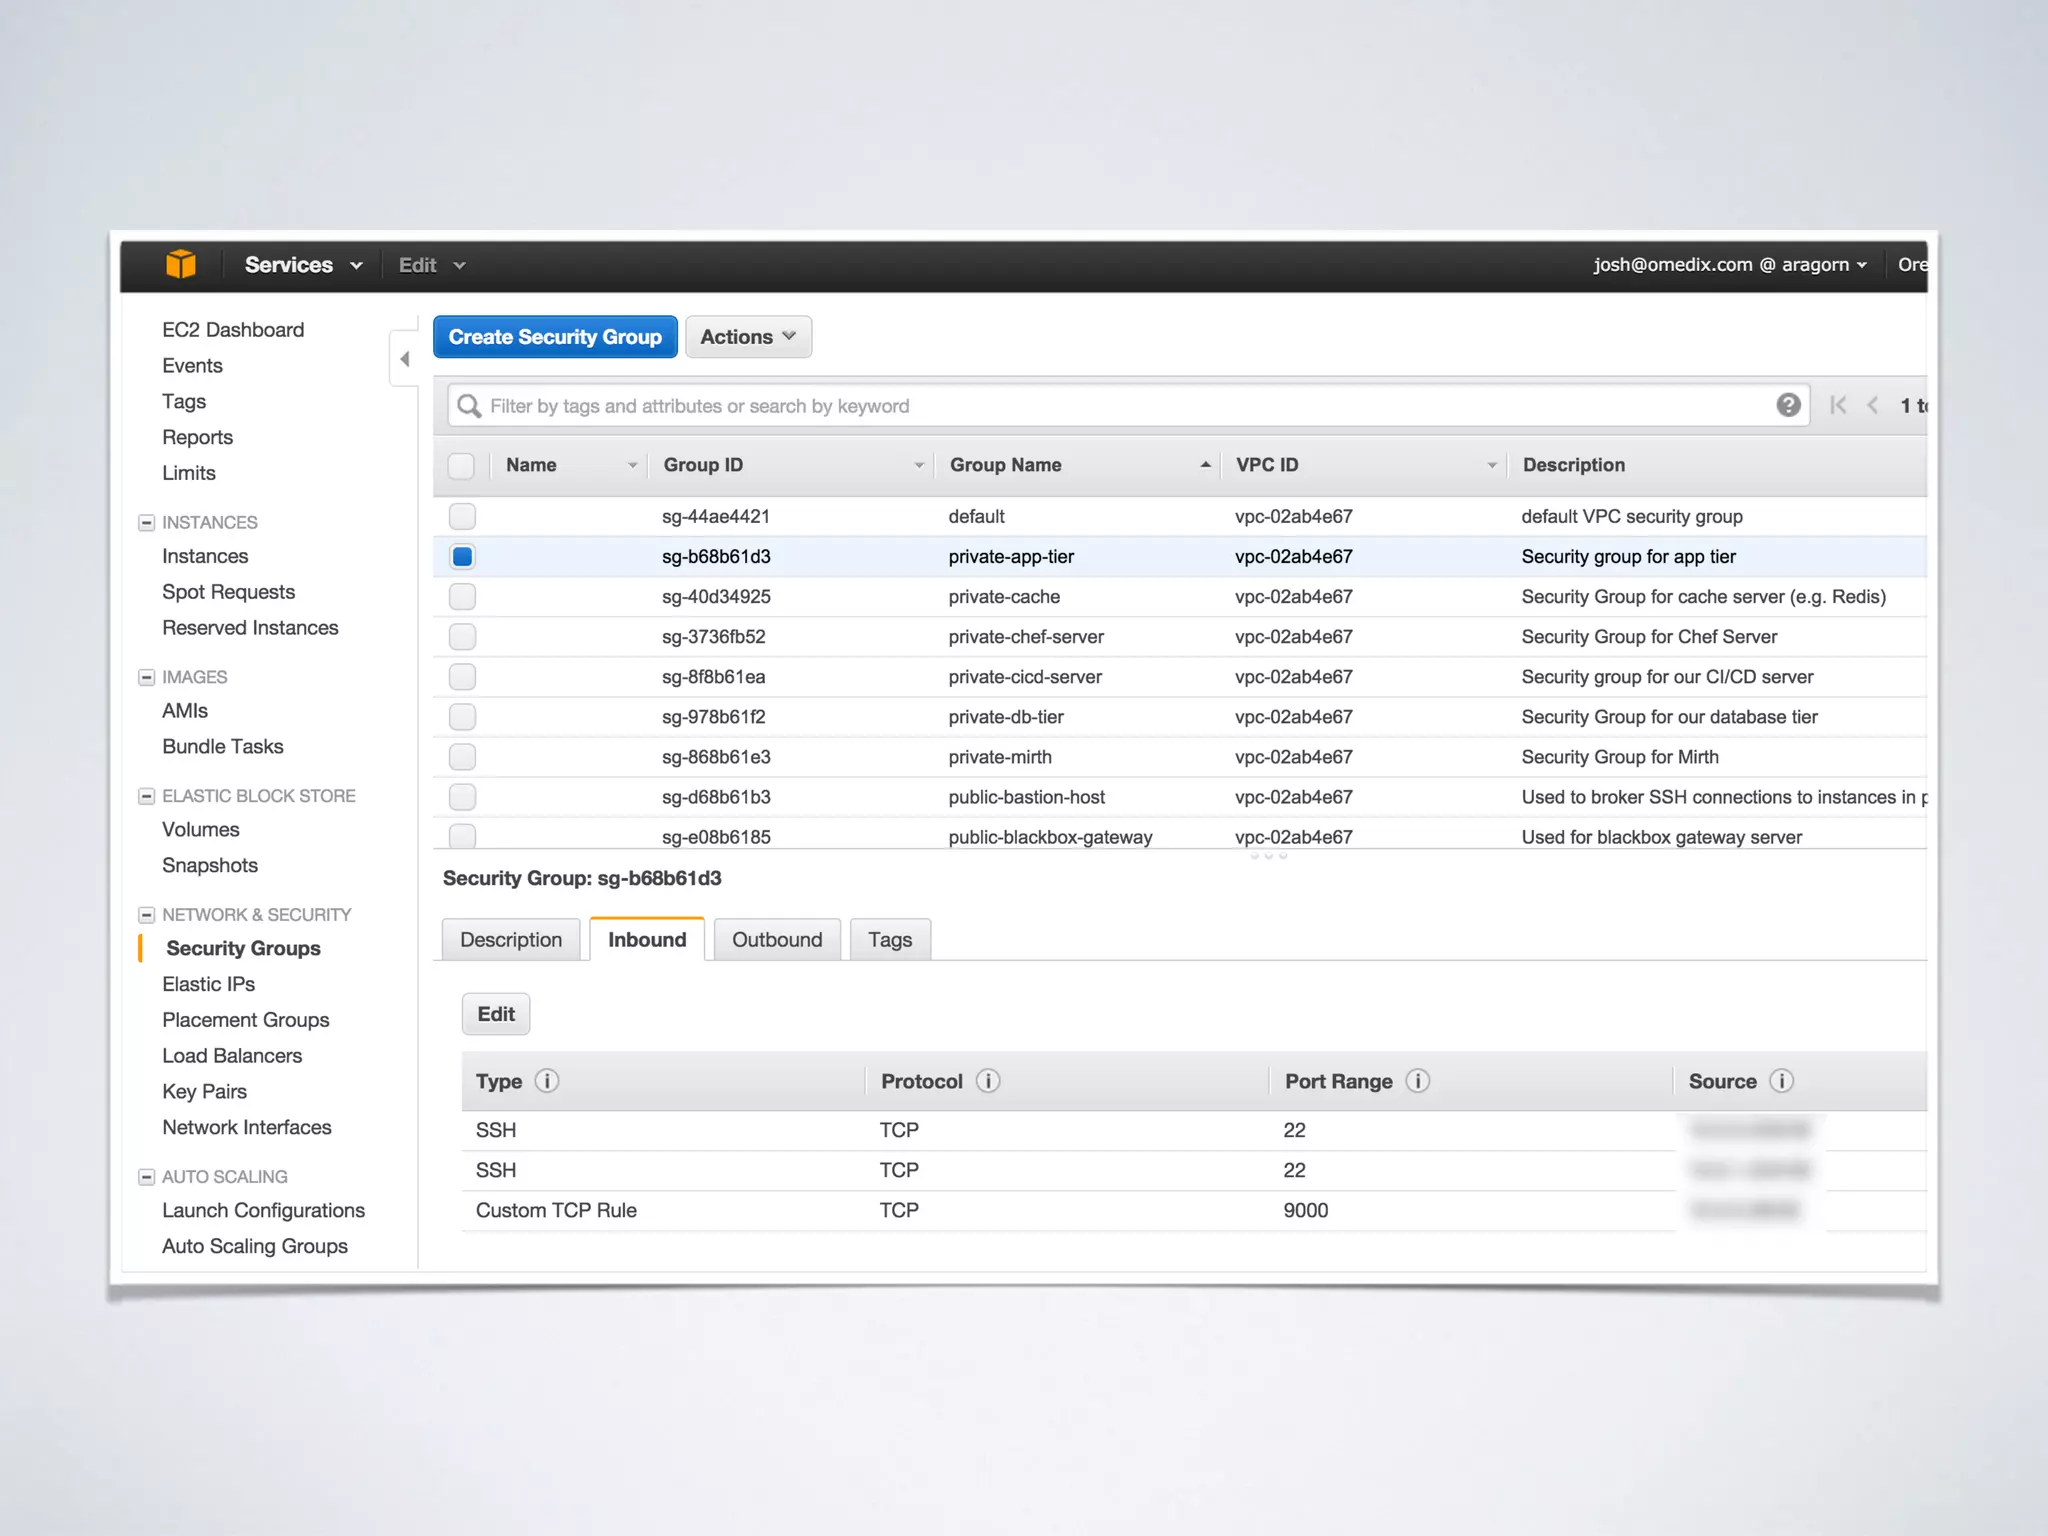Click the Port Range info icon
Viewport: 2048px width, 1536px height.
pos(1418,1081)
